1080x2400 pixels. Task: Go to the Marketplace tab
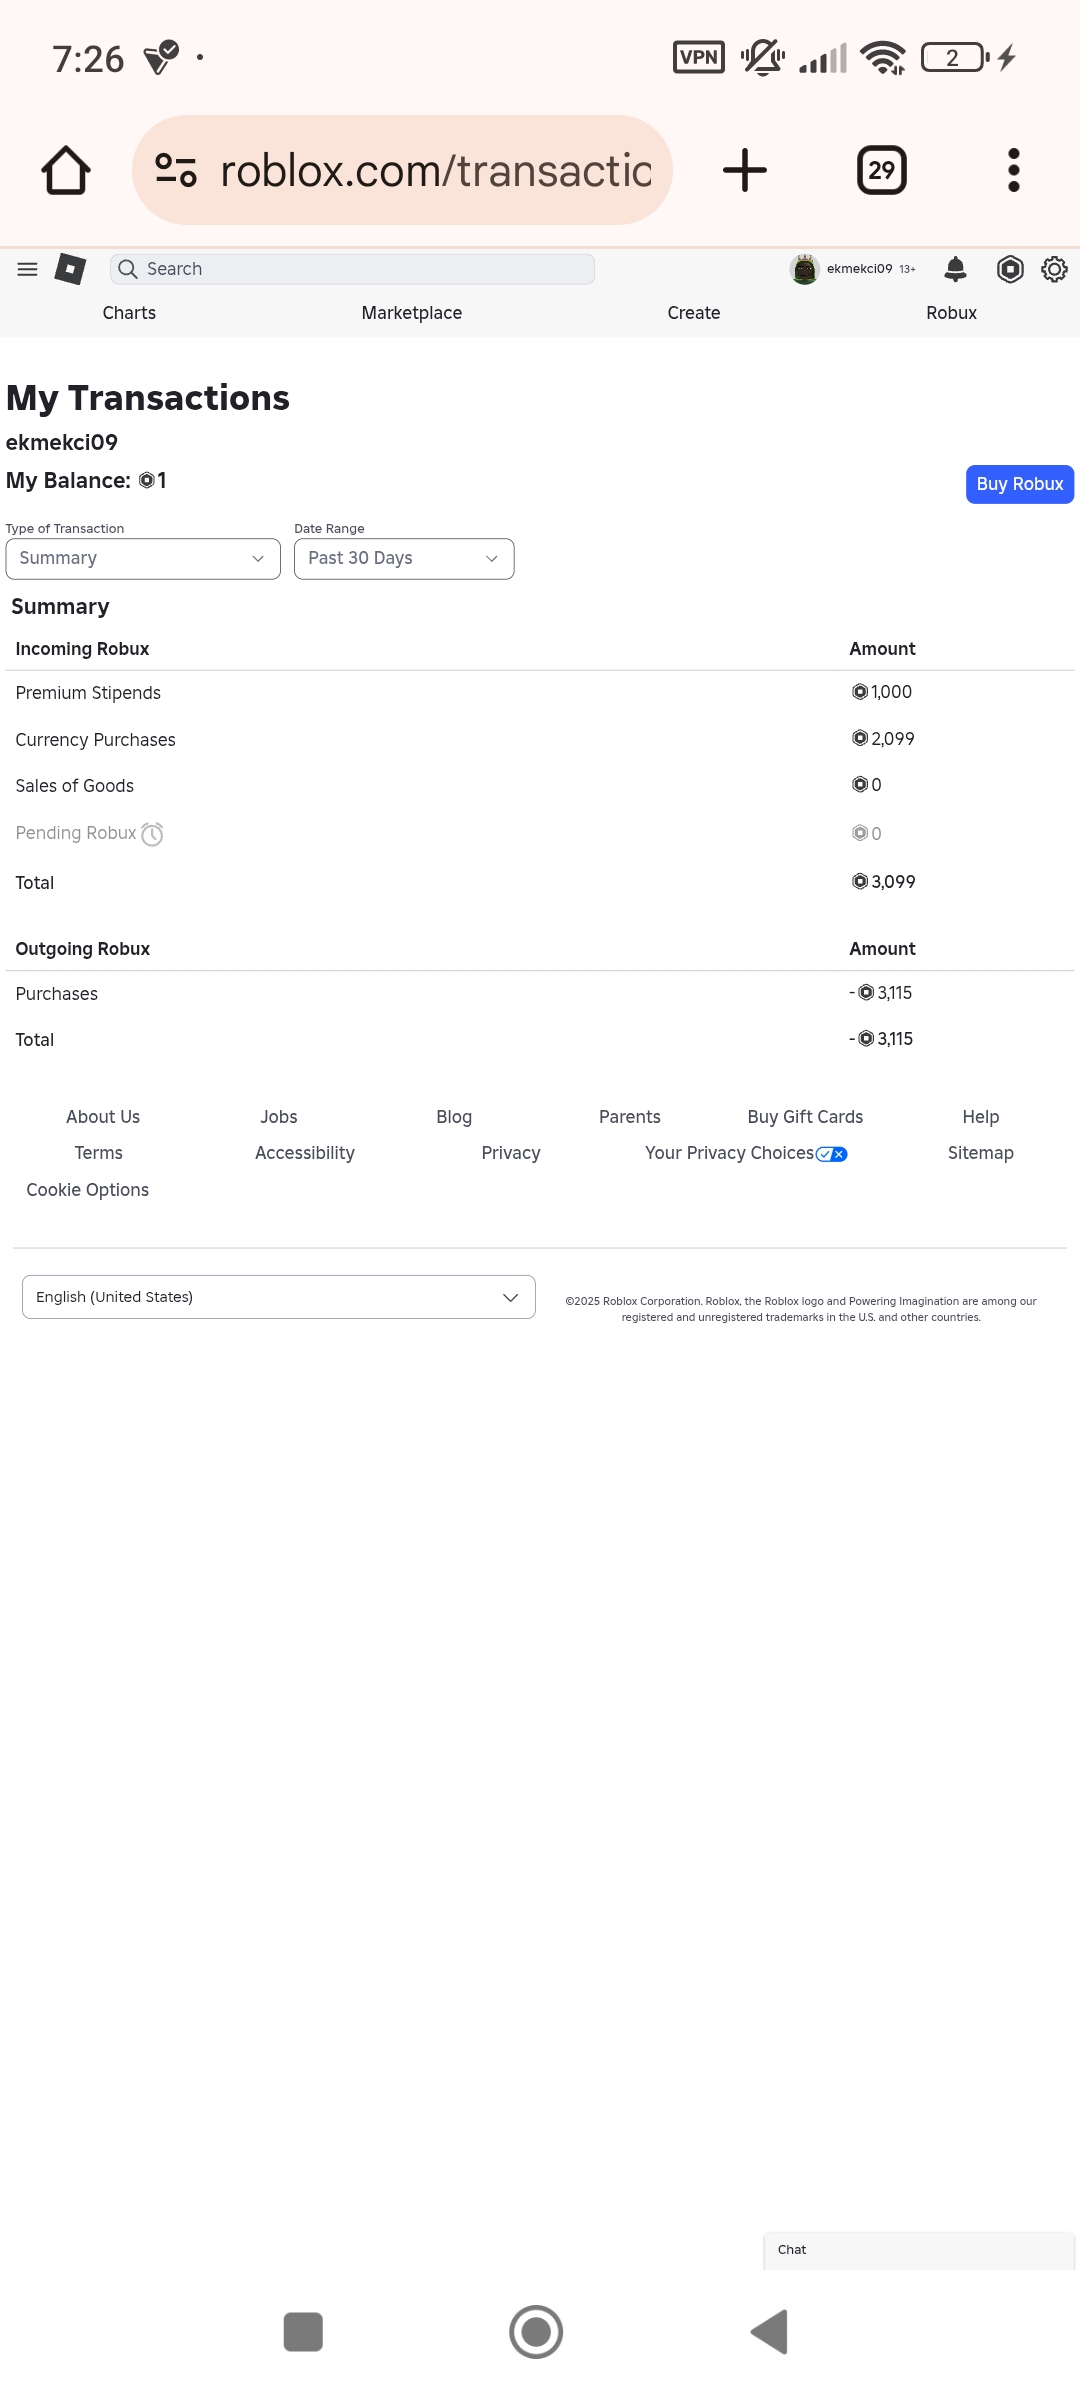pos(412,313)
